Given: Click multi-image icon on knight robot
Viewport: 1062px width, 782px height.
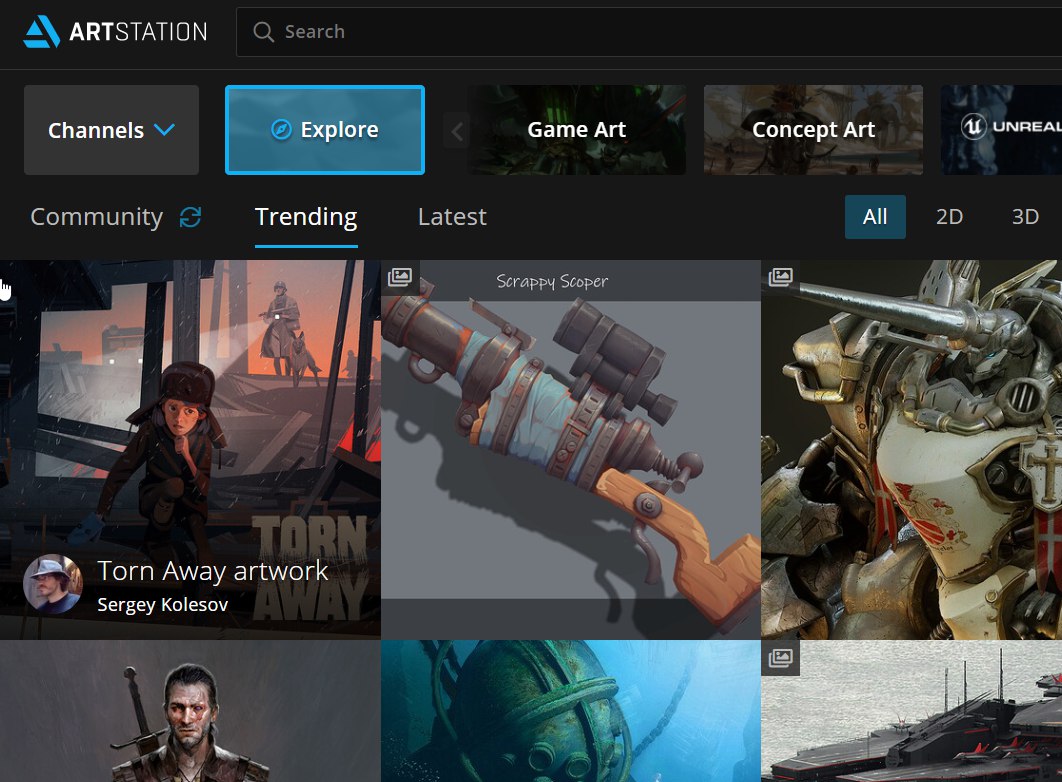Looking at the screenshot, I should 780,276.
